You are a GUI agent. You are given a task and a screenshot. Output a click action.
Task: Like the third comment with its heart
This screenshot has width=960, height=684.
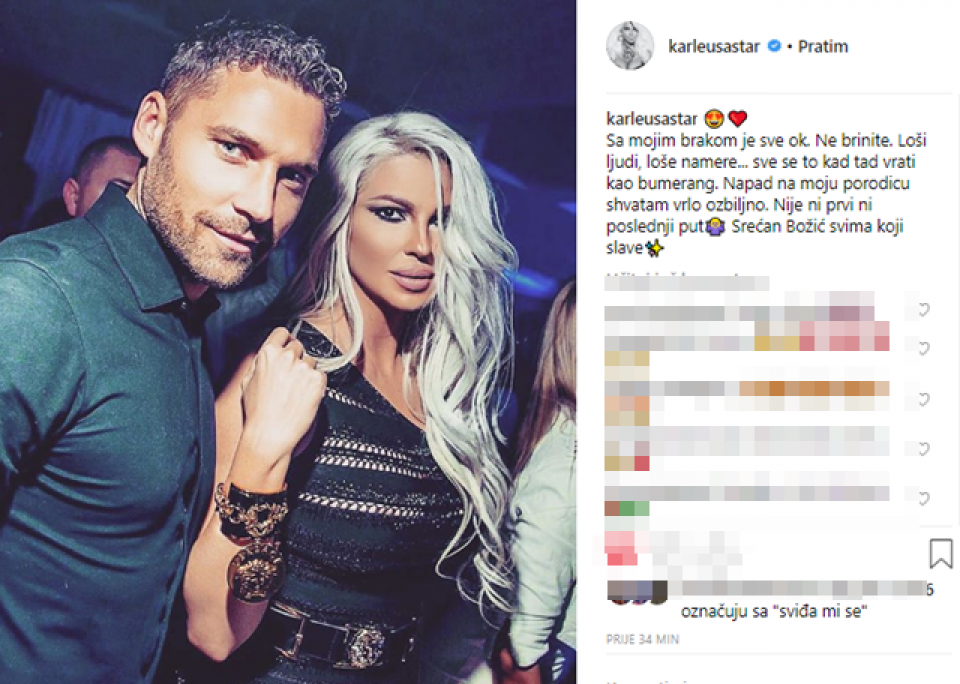click(923, 400)
